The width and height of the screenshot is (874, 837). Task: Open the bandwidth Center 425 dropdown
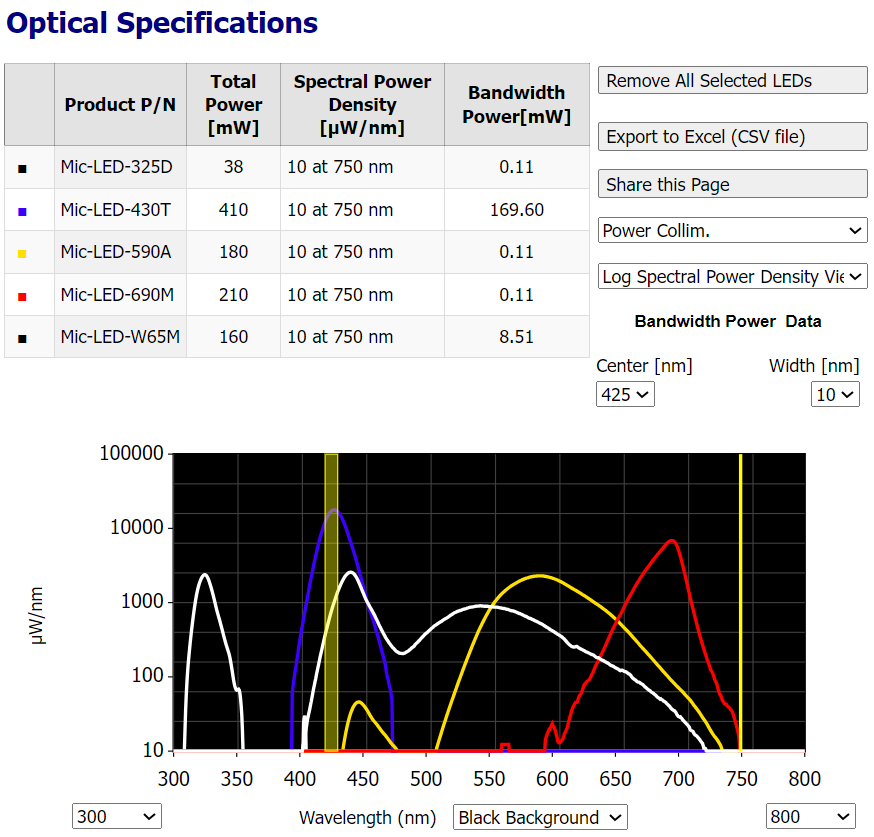coord(625,395)
